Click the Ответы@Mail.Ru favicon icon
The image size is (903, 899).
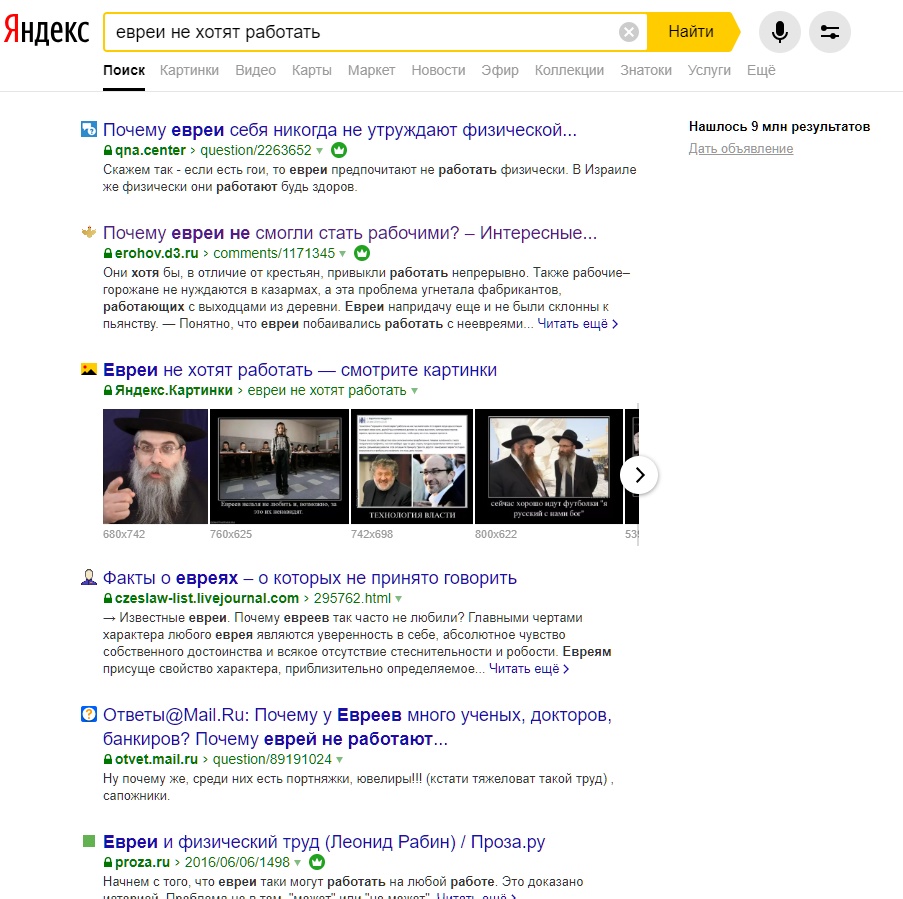(89, 714)
